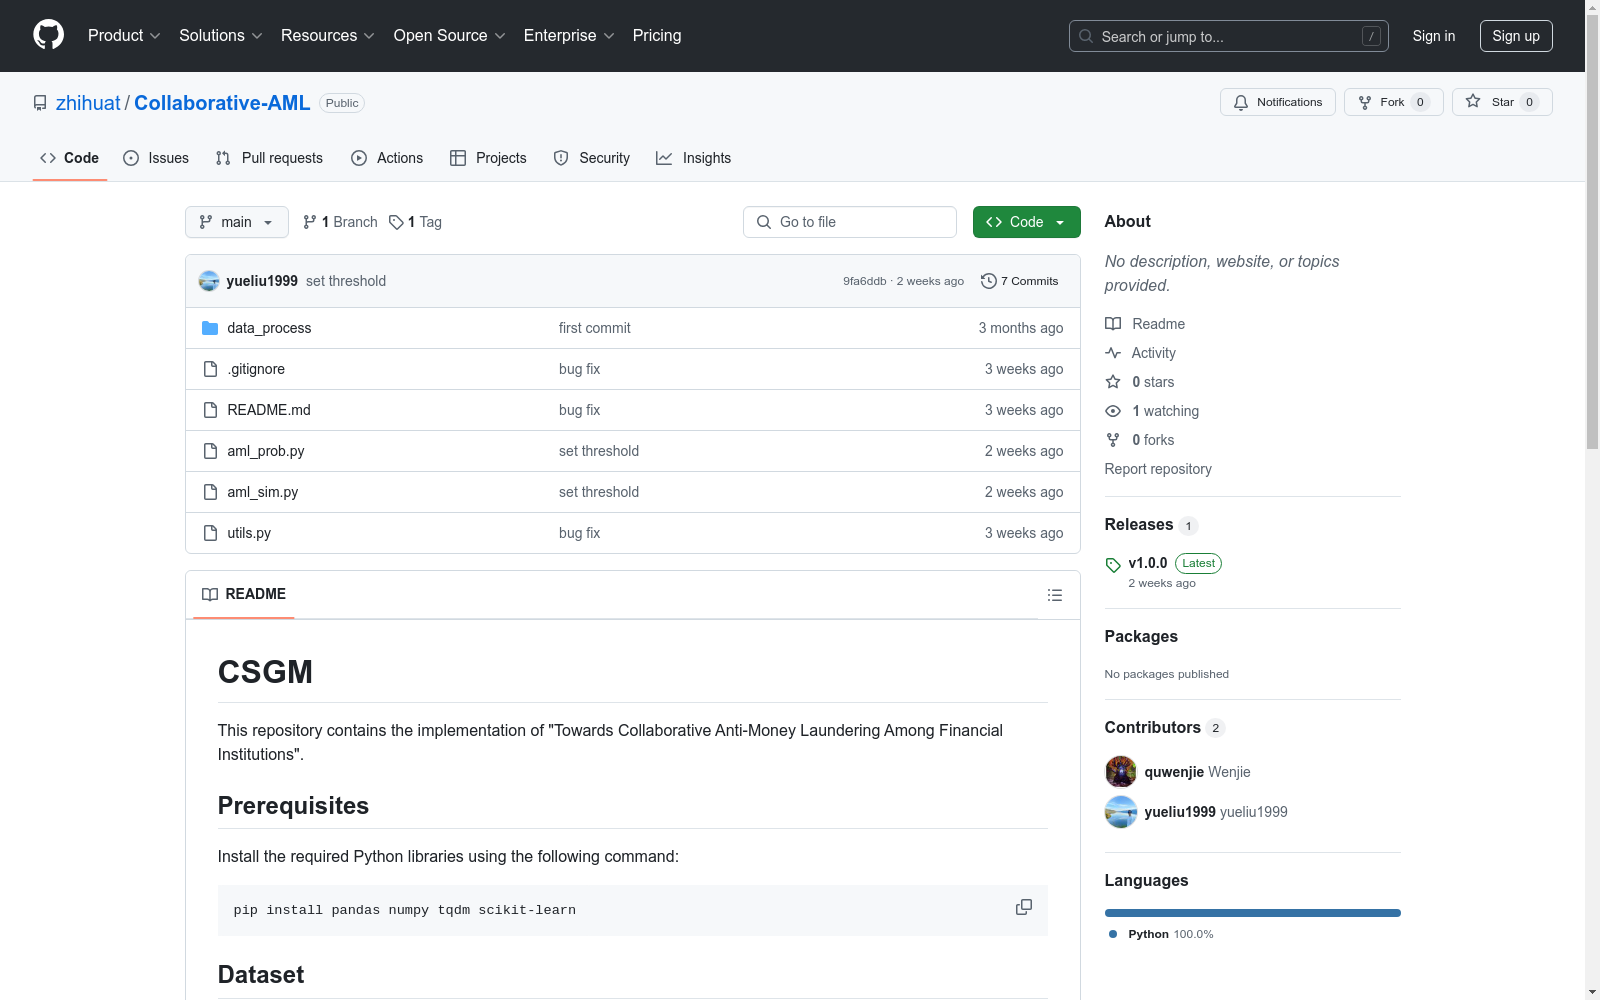Open the v1.0.0 release link
This screenshot has height=1000, width=1600.
pos(1148,563)
